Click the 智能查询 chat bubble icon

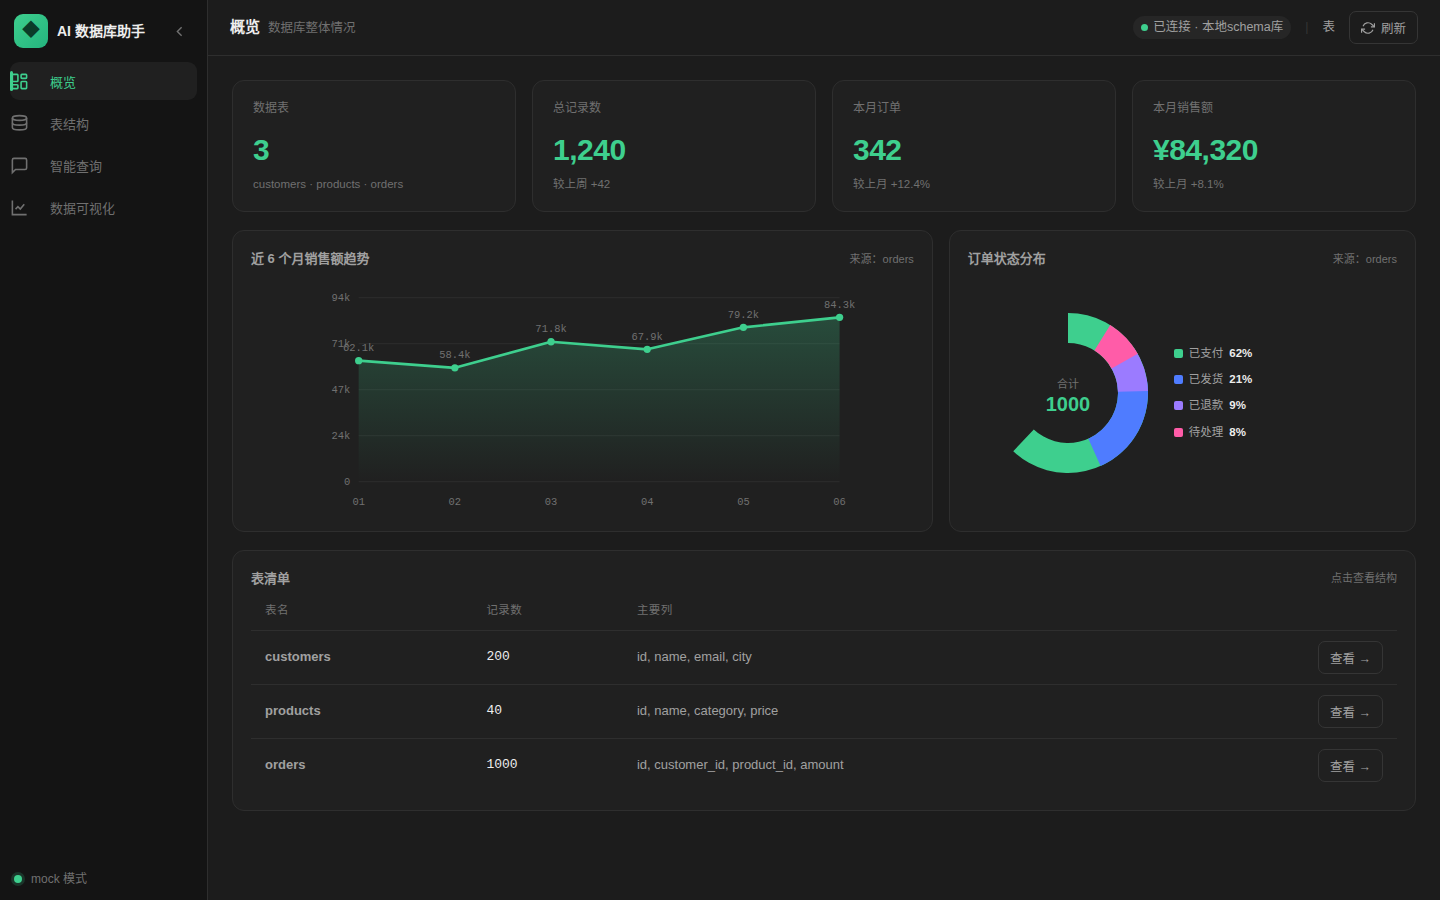pos(19,165)
